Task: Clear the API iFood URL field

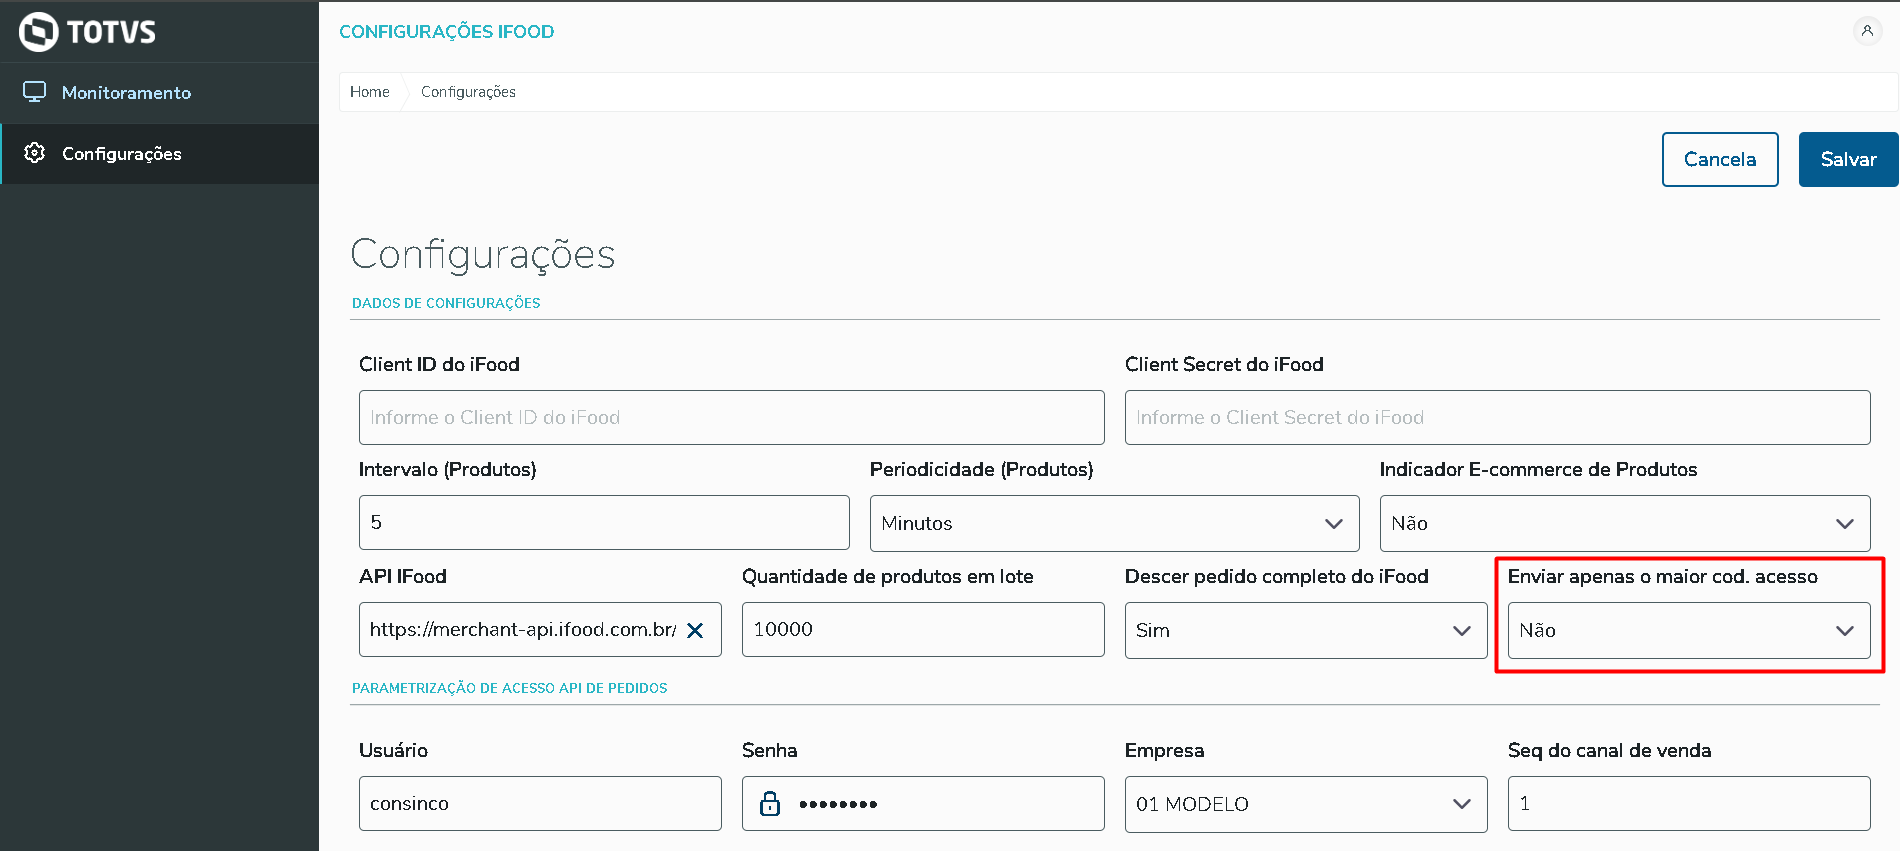Action: pyautogui.click(x=695, y=630)
